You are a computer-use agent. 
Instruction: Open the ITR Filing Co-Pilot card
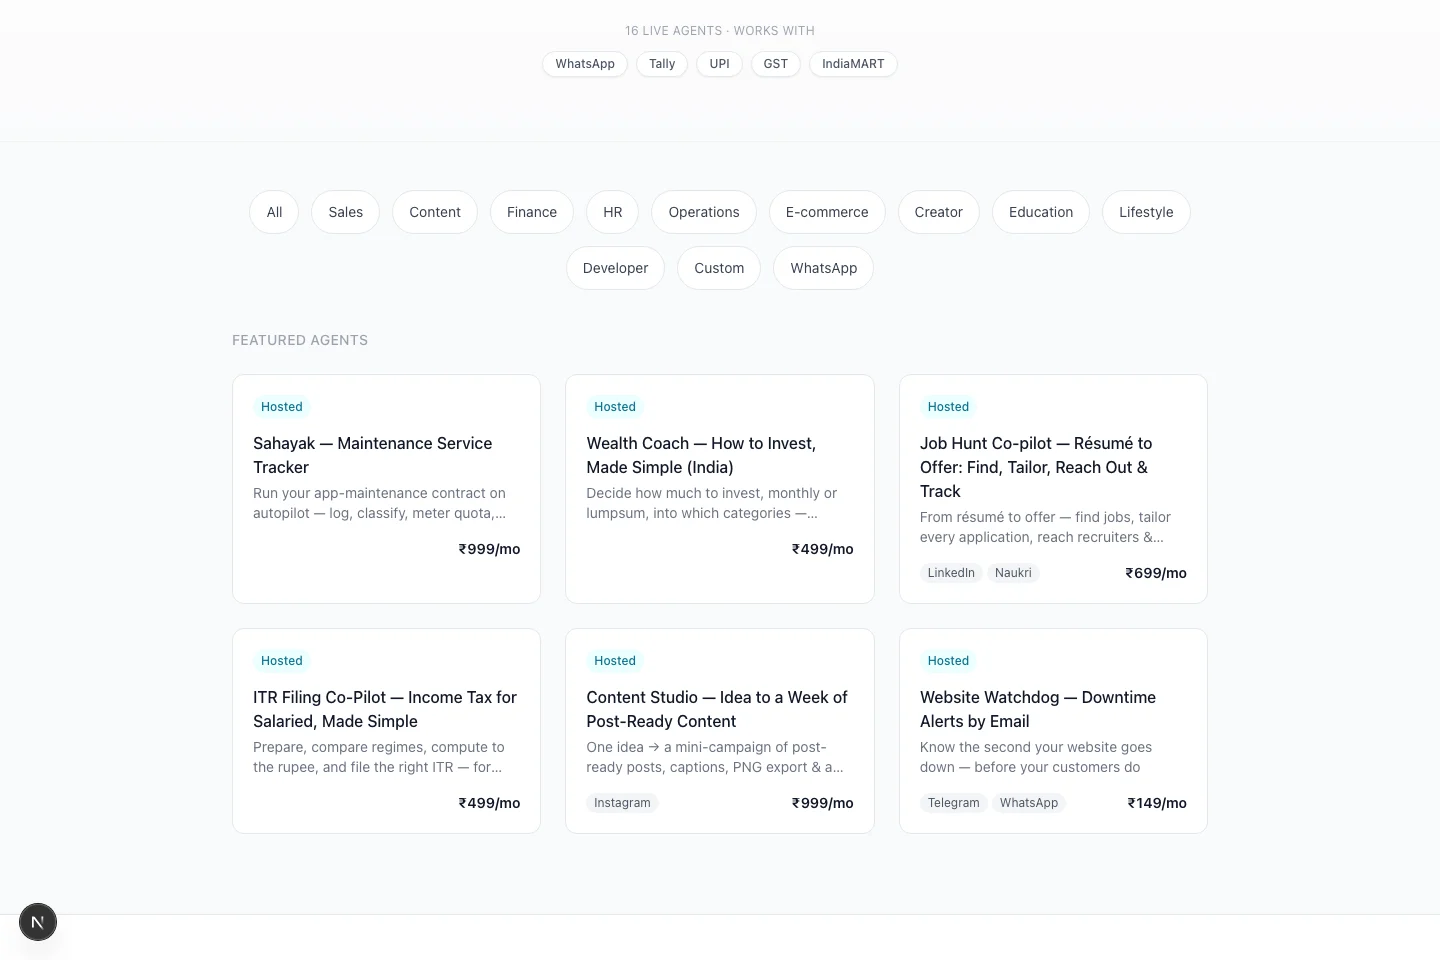click(386, 731)
